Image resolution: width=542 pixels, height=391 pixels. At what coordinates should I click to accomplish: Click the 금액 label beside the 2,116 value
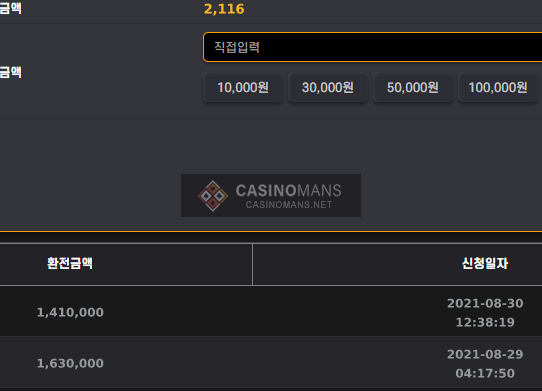(x=11, y=8)
